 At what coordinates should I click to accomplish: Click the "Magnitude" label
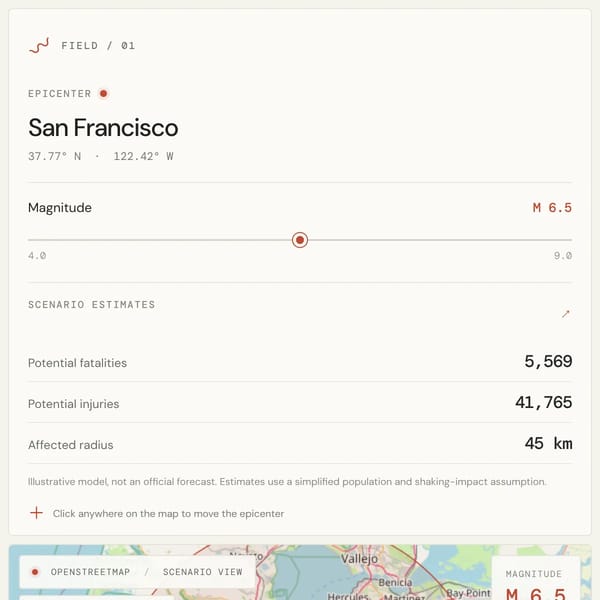click(60, 208)
